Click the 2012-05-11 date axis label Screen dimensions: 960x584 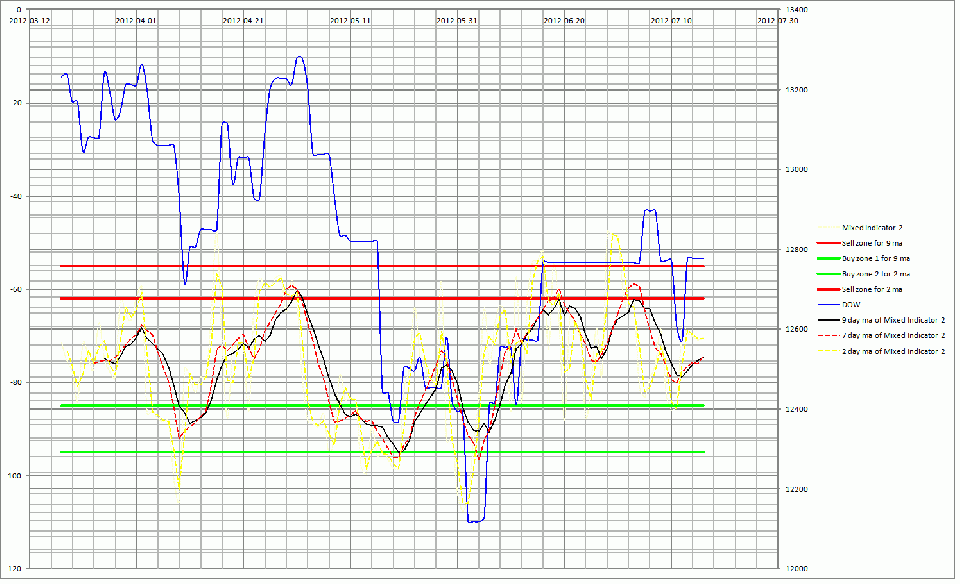pyautogui.click(x=350, y=20)
